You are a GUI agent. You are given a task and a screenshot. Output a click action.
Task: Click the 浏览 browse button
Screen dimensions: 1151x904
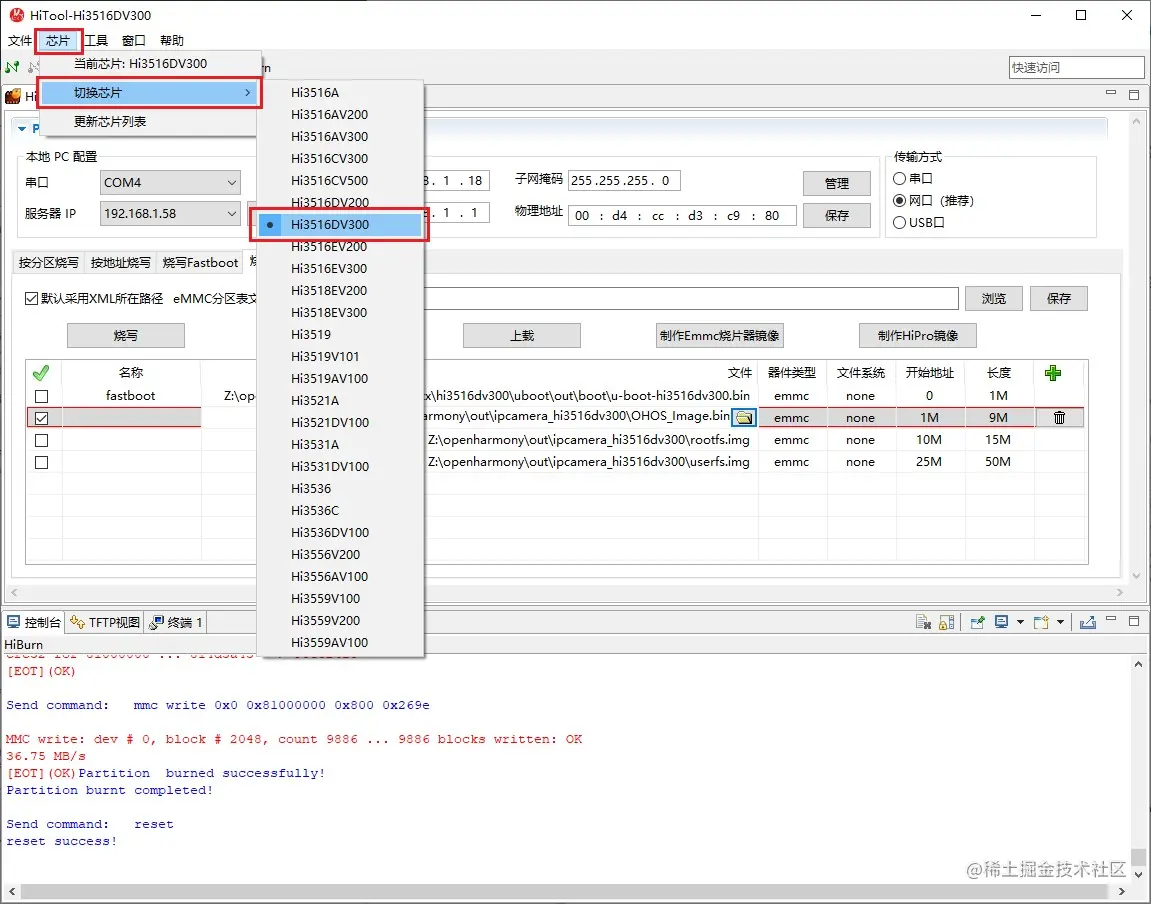pyautogui.click(x=994, y=299)
